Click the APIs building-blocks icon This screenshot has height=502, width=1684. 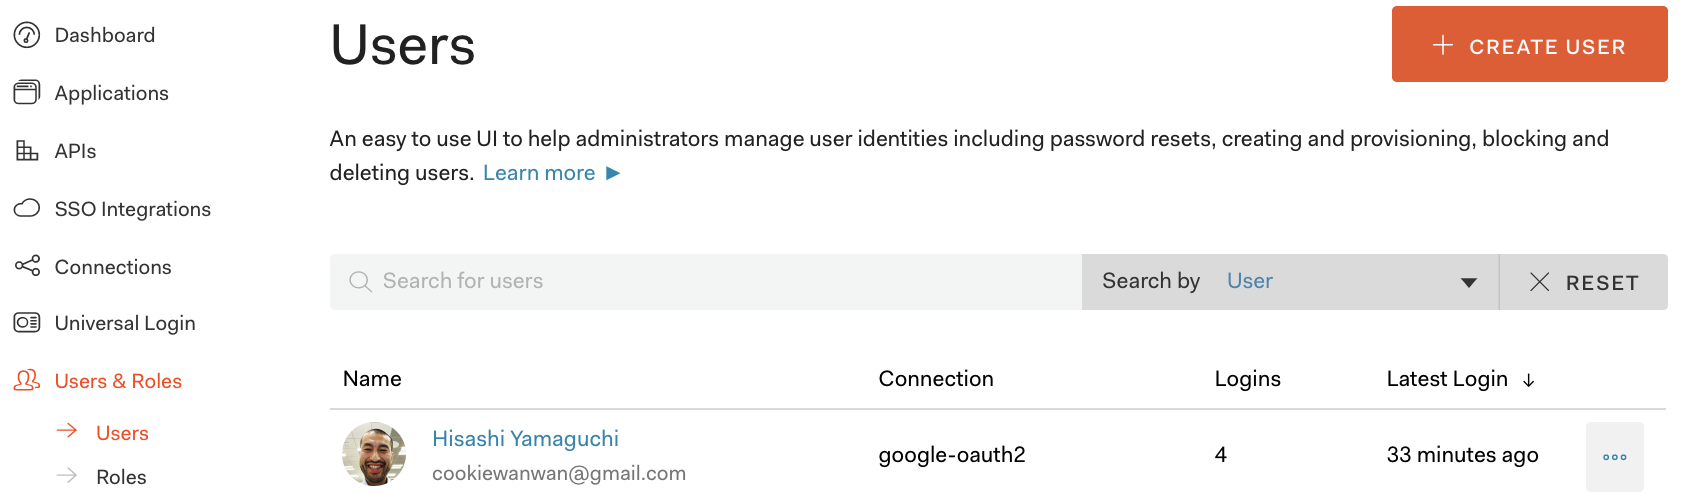[x=27, y=151]
